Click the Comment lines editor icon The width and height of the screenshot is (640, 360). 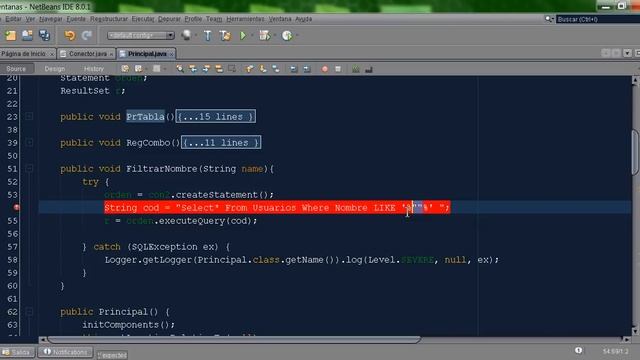pos(356,69)
